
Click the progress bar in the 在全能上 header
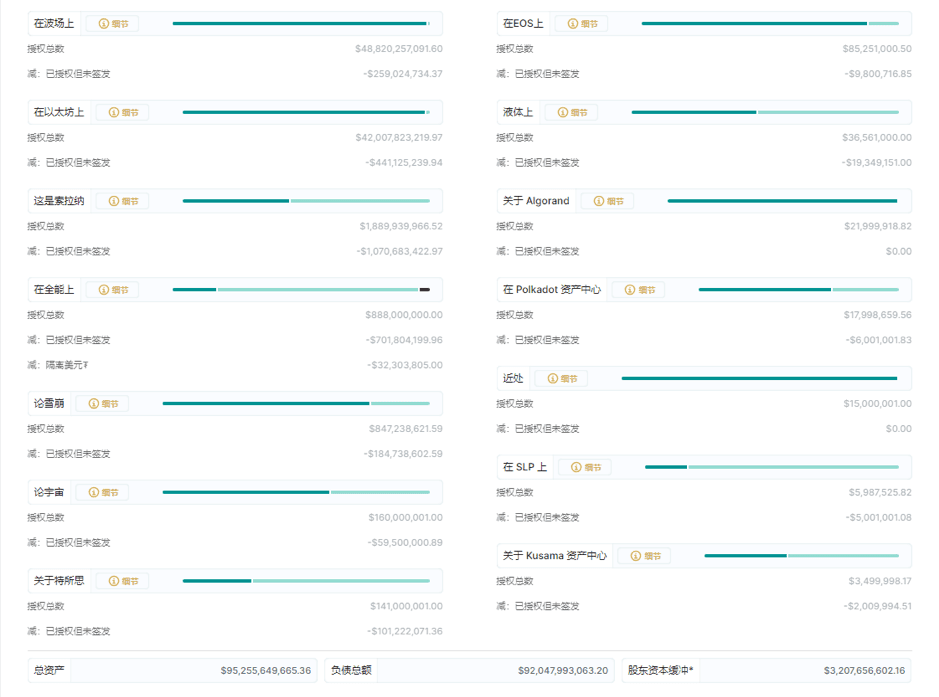point(300,290)
